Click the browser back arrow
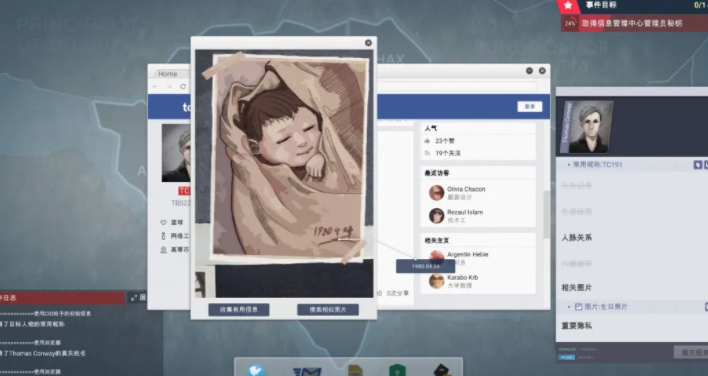This screenshot has height=376, width=708. pos(155,86)
